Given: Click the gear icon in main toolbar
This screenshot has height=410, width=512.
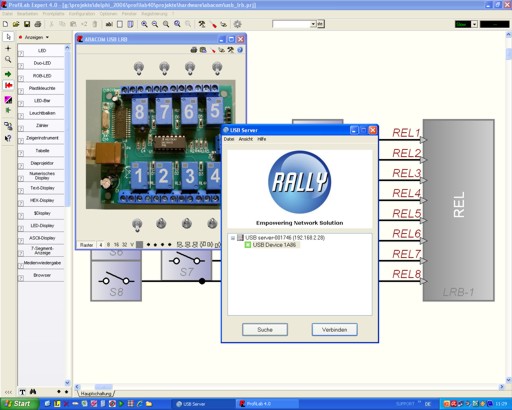Looking at the screenshot, I should [x=237, y=24].
